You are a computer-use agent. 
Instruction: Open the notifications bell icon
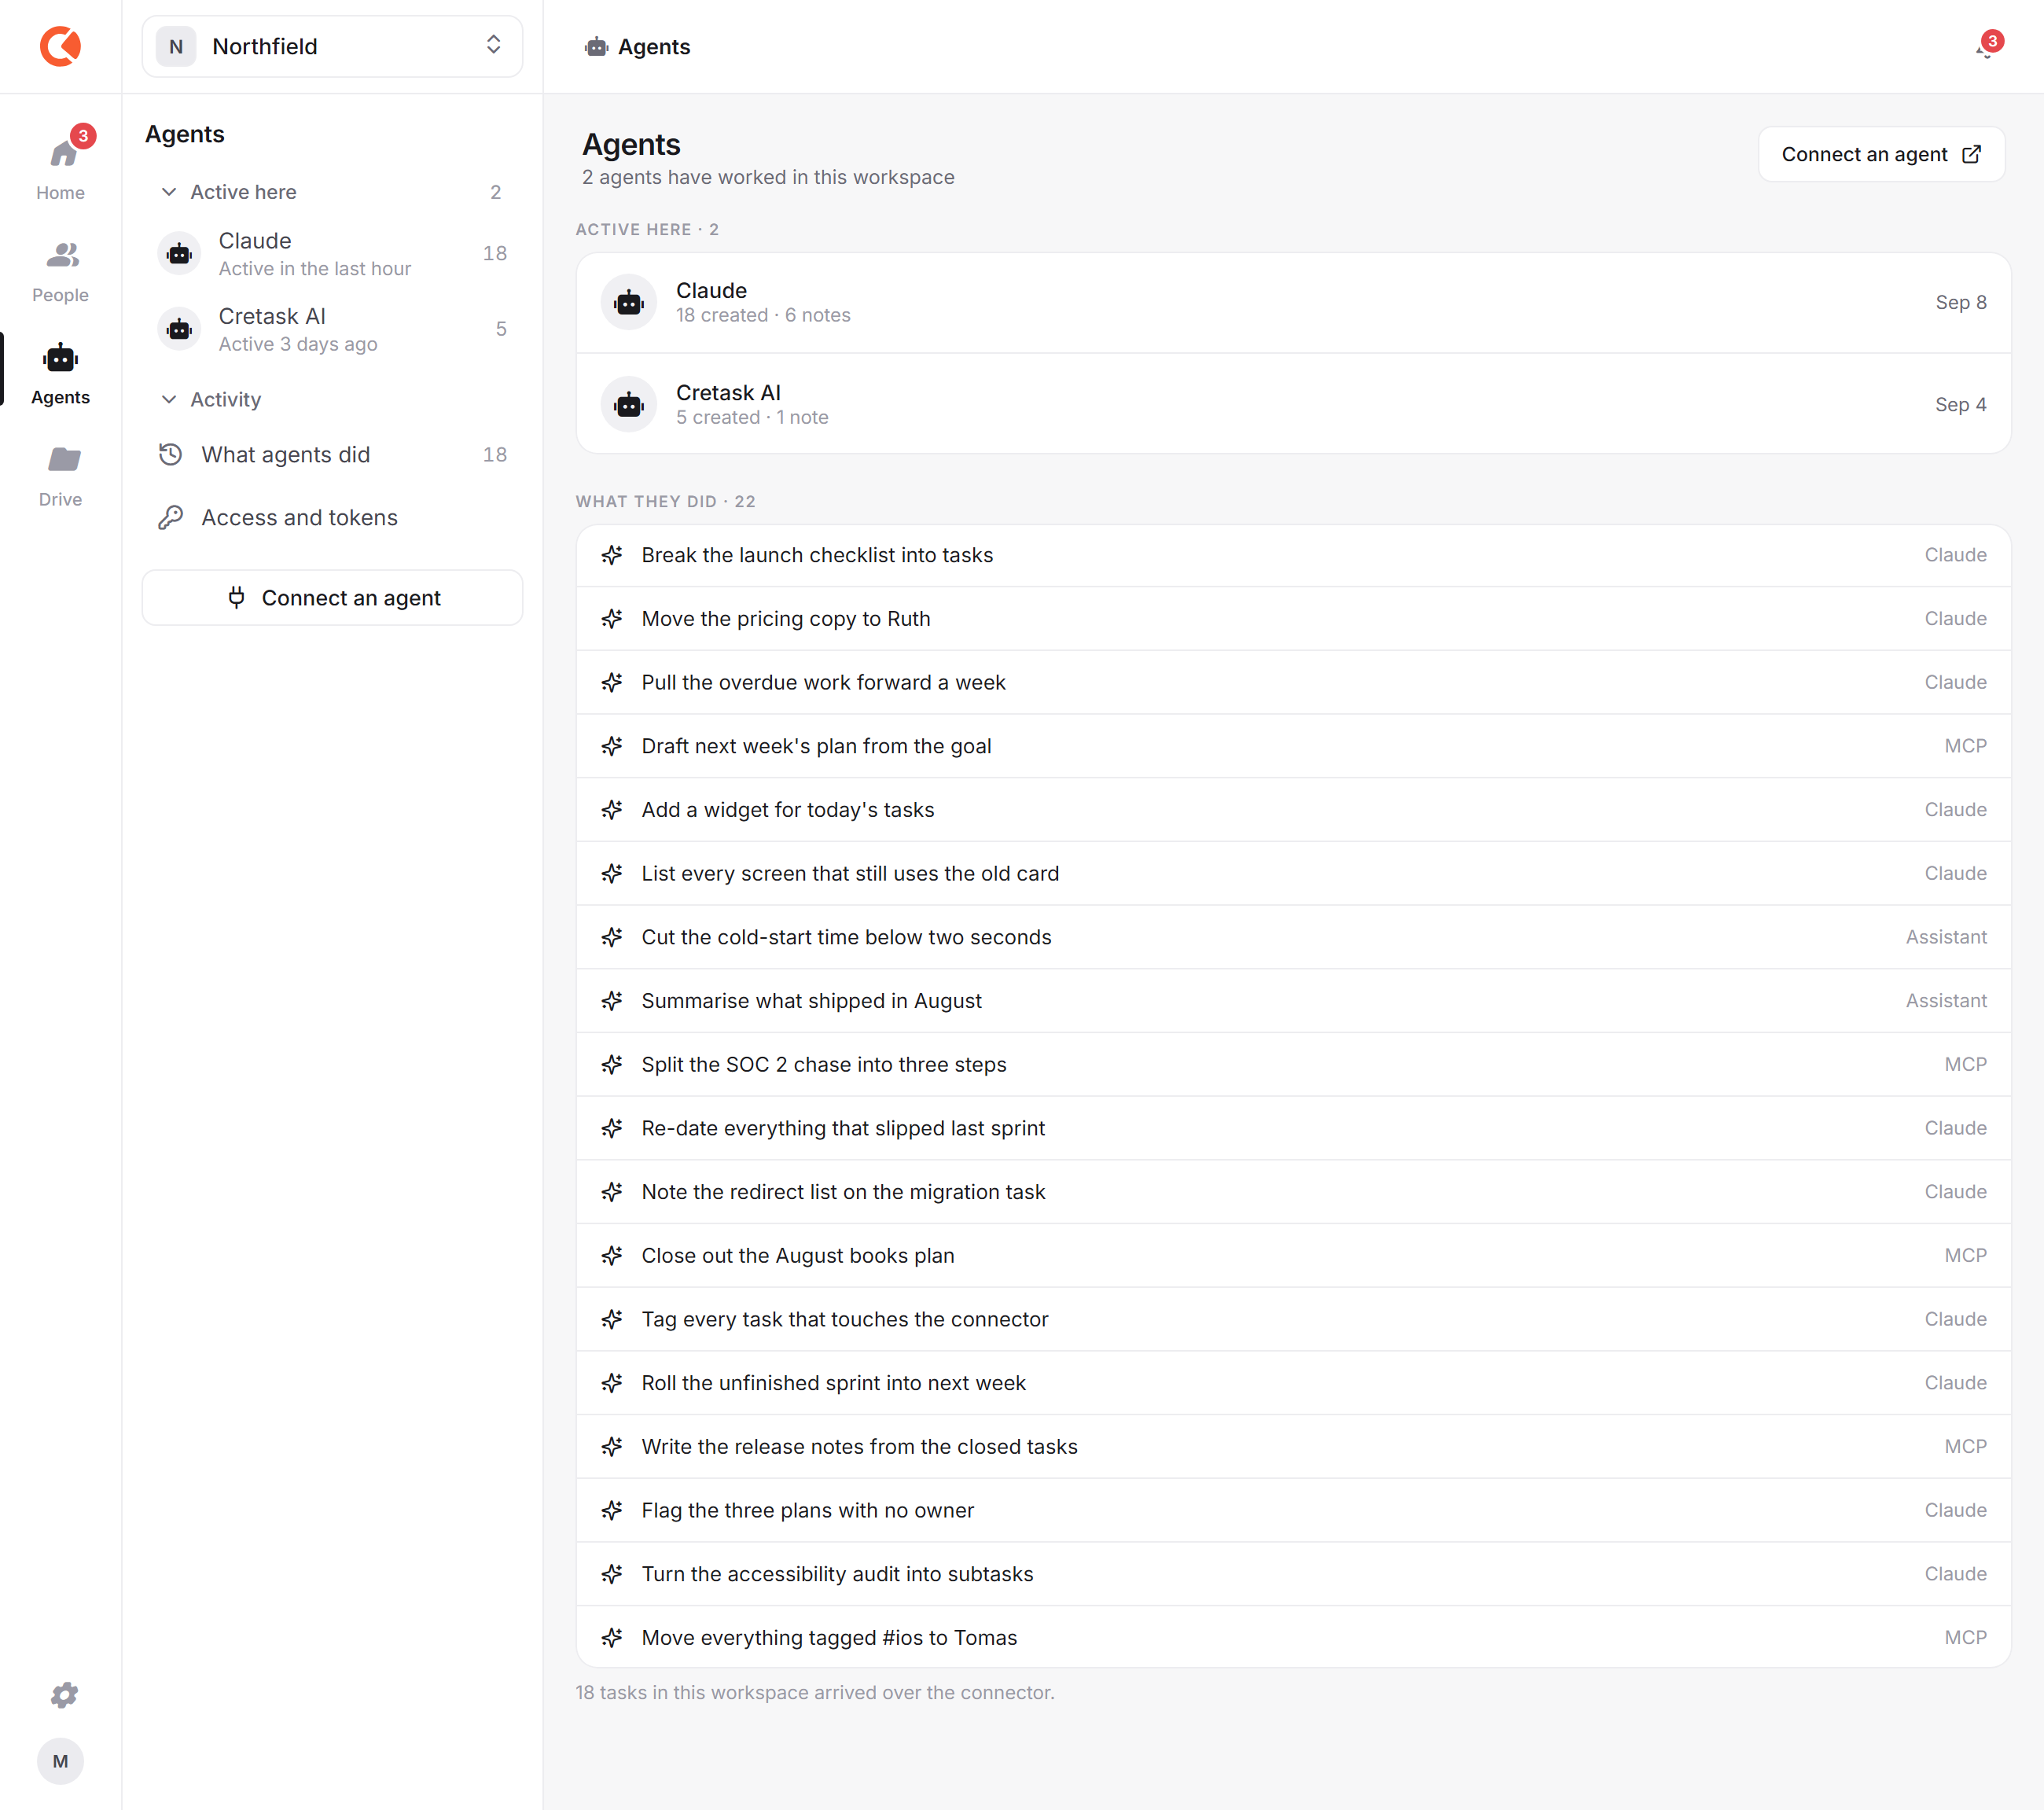(x=1987, y=47)
